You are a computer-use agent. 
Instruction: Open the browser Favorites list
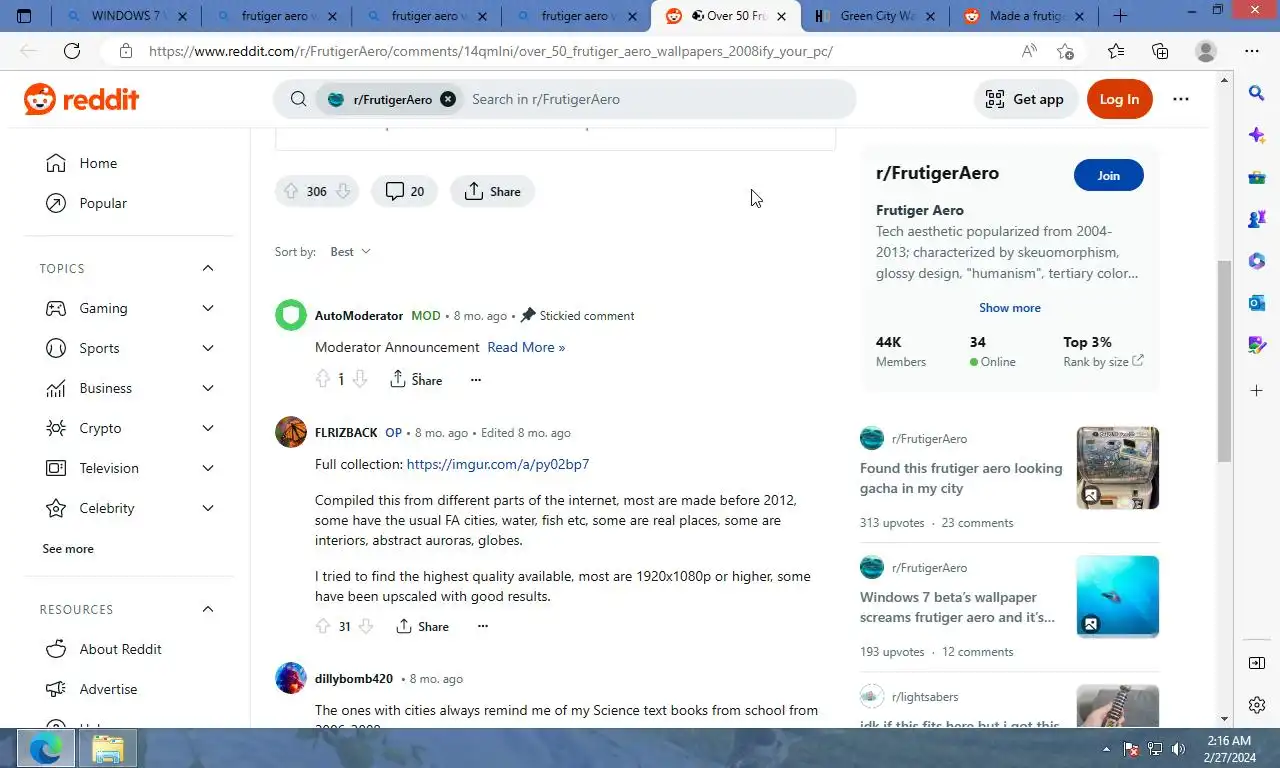(x=1116, y=51)
